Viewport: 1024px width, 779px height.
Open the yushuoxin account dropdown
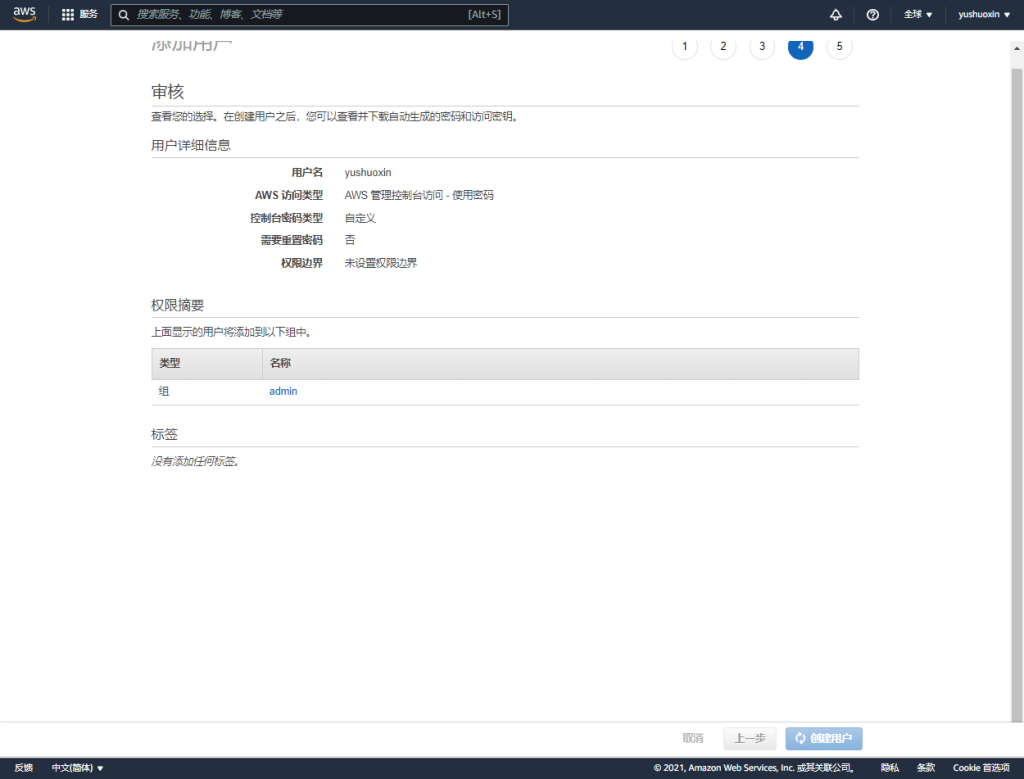(984, 15)
